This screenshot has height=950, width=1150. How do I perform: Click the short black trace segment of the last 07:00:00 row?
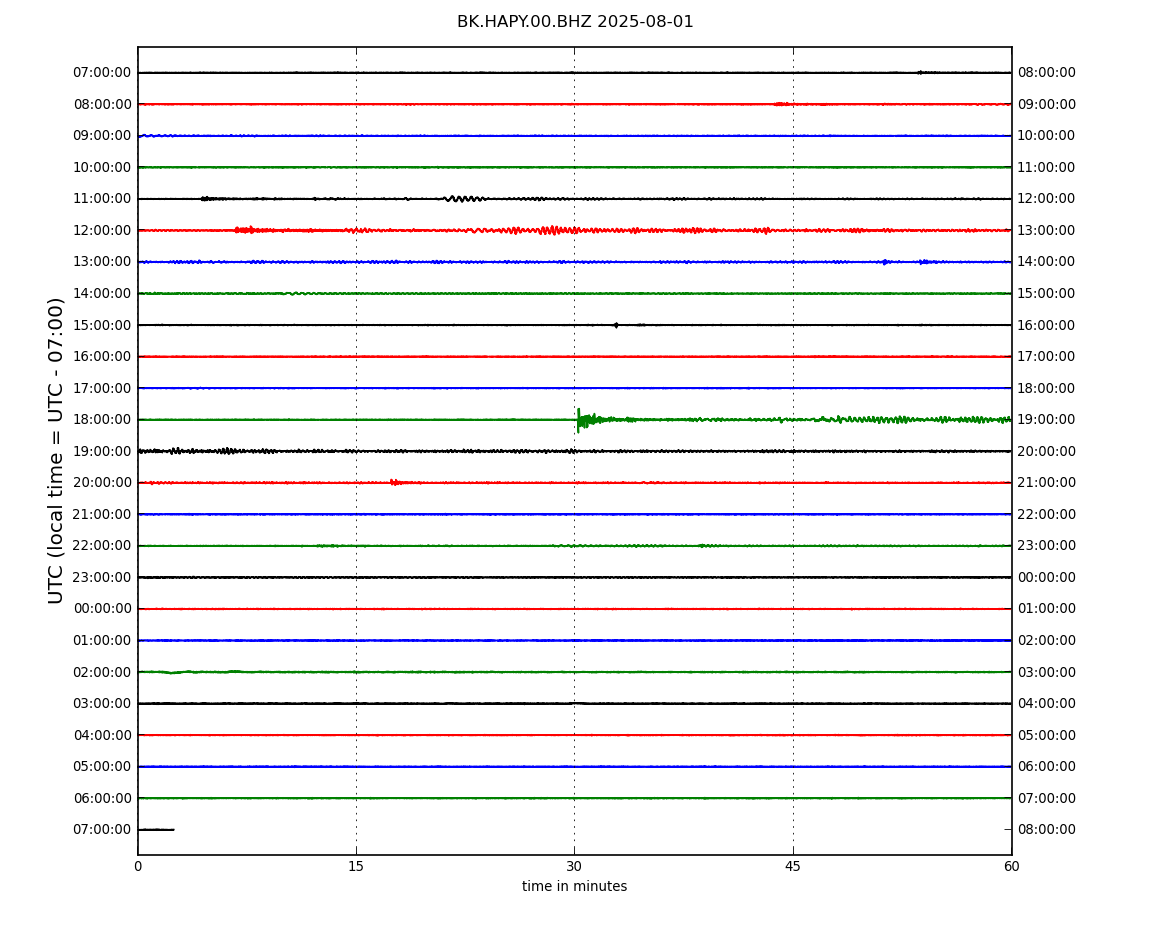point(156,830)
